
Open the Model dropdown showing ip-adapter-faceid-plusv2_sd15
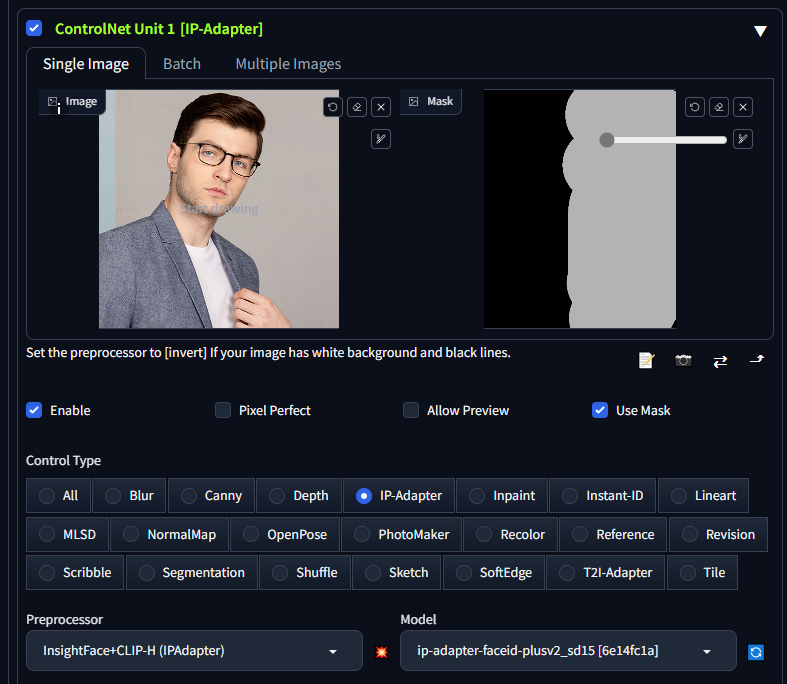(568, 651)
